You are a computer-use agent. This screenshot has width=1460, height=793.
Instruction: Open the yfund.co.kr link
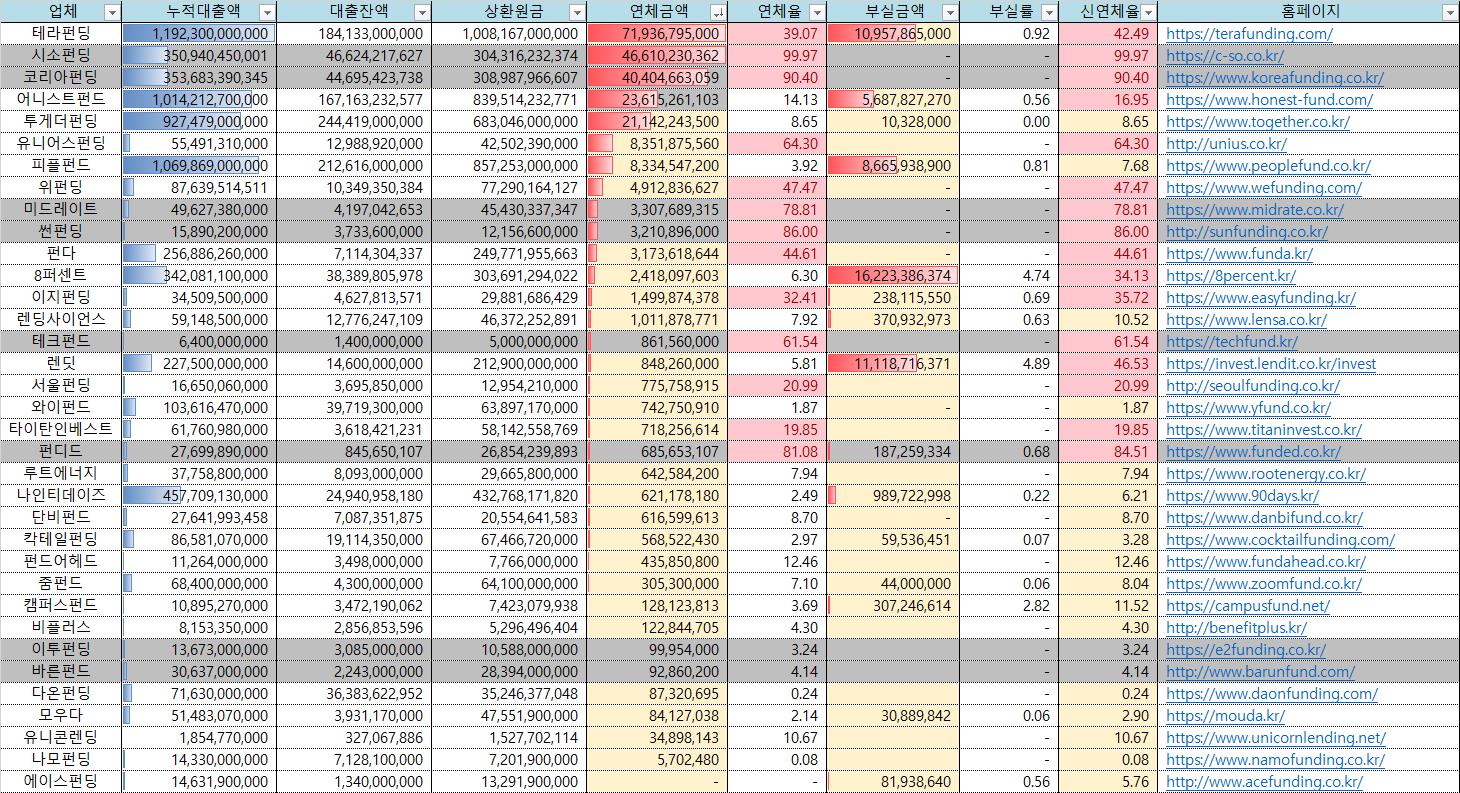(x=1248, y=408)
